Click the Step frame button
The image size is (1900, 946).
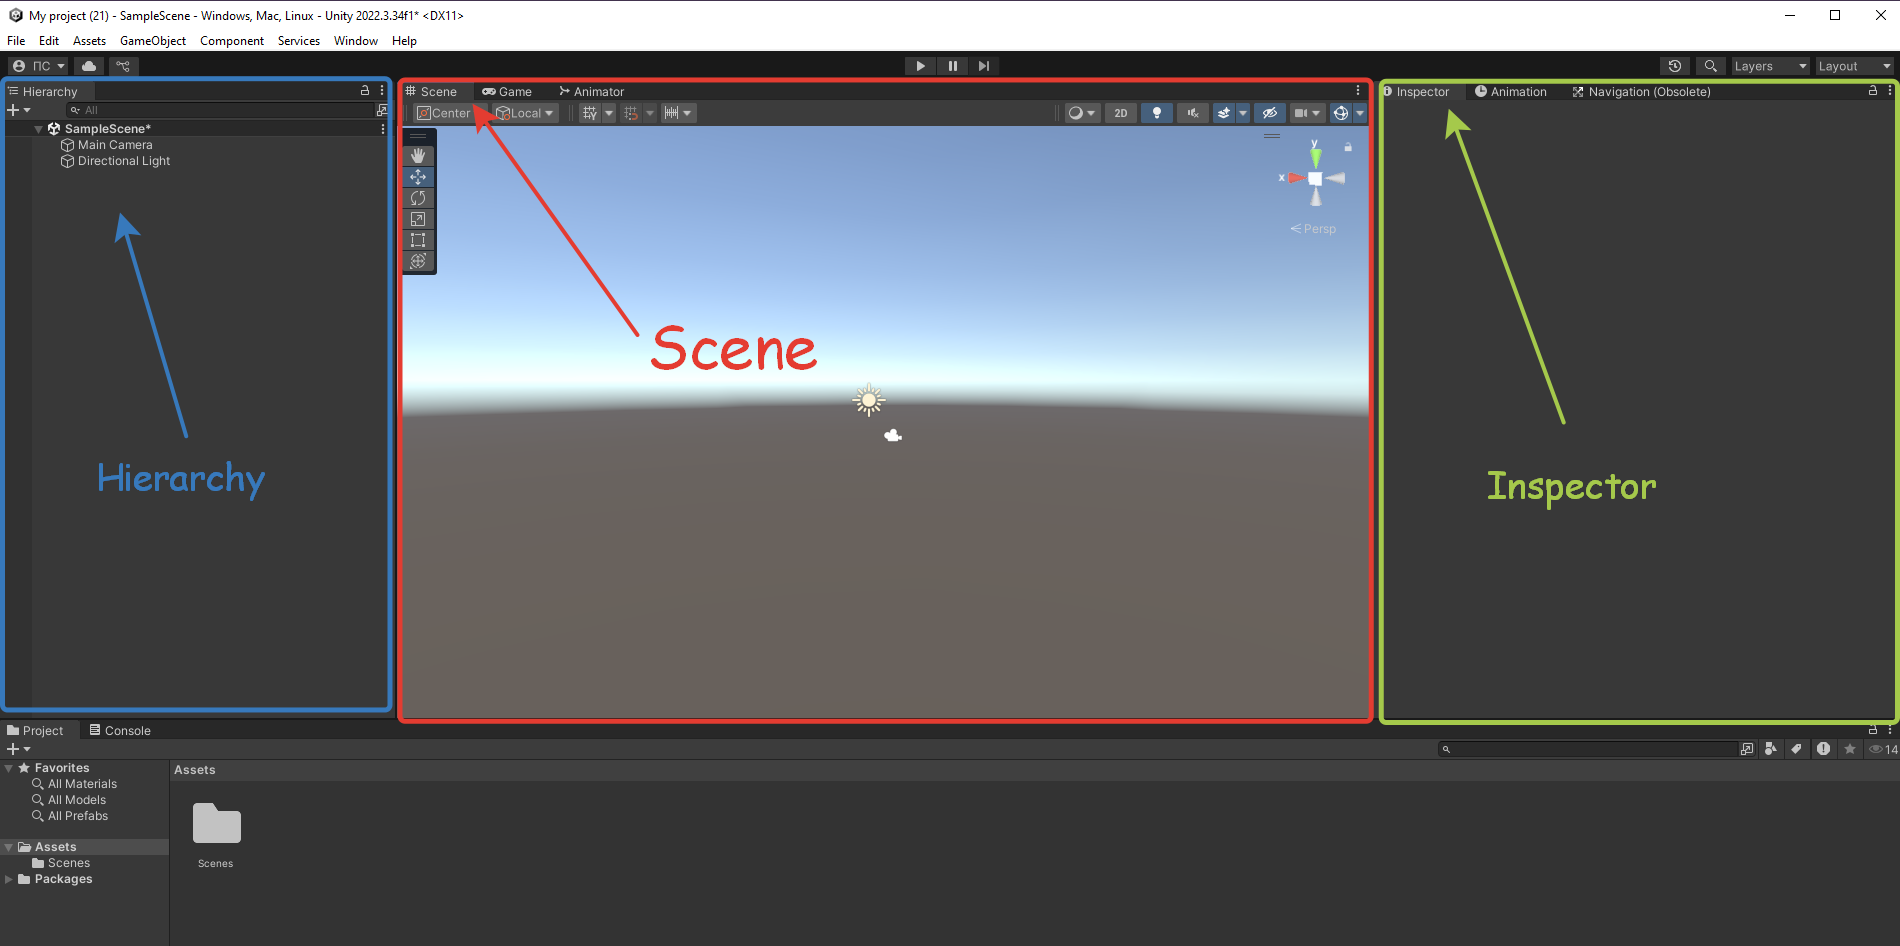click(x=984, y=66)
